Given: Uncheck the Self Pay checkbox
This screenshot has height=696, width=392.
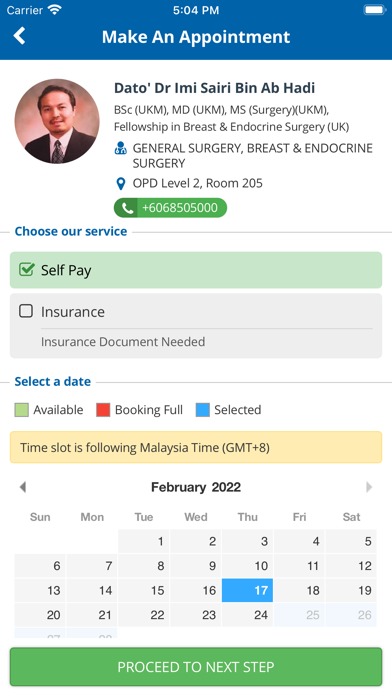Looking at the screenshot, I should coord(26,269).
